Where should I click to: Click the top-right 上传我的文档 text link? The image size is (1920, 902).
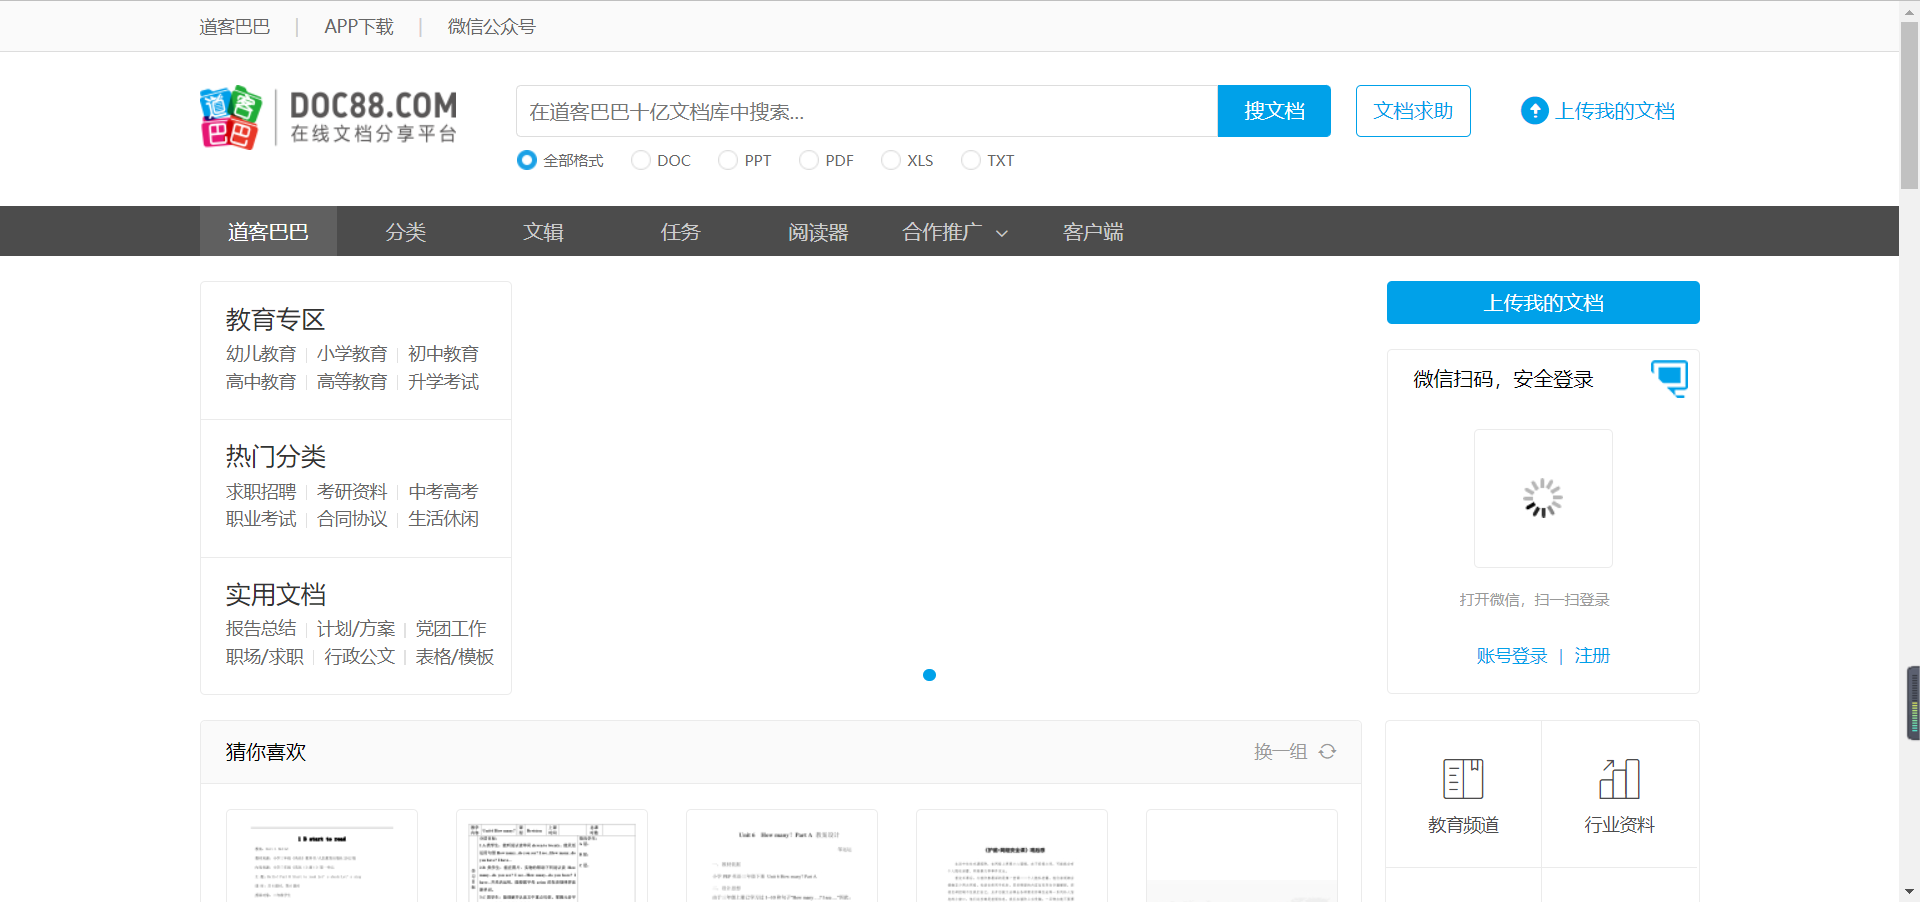[x=1615, y=111]
